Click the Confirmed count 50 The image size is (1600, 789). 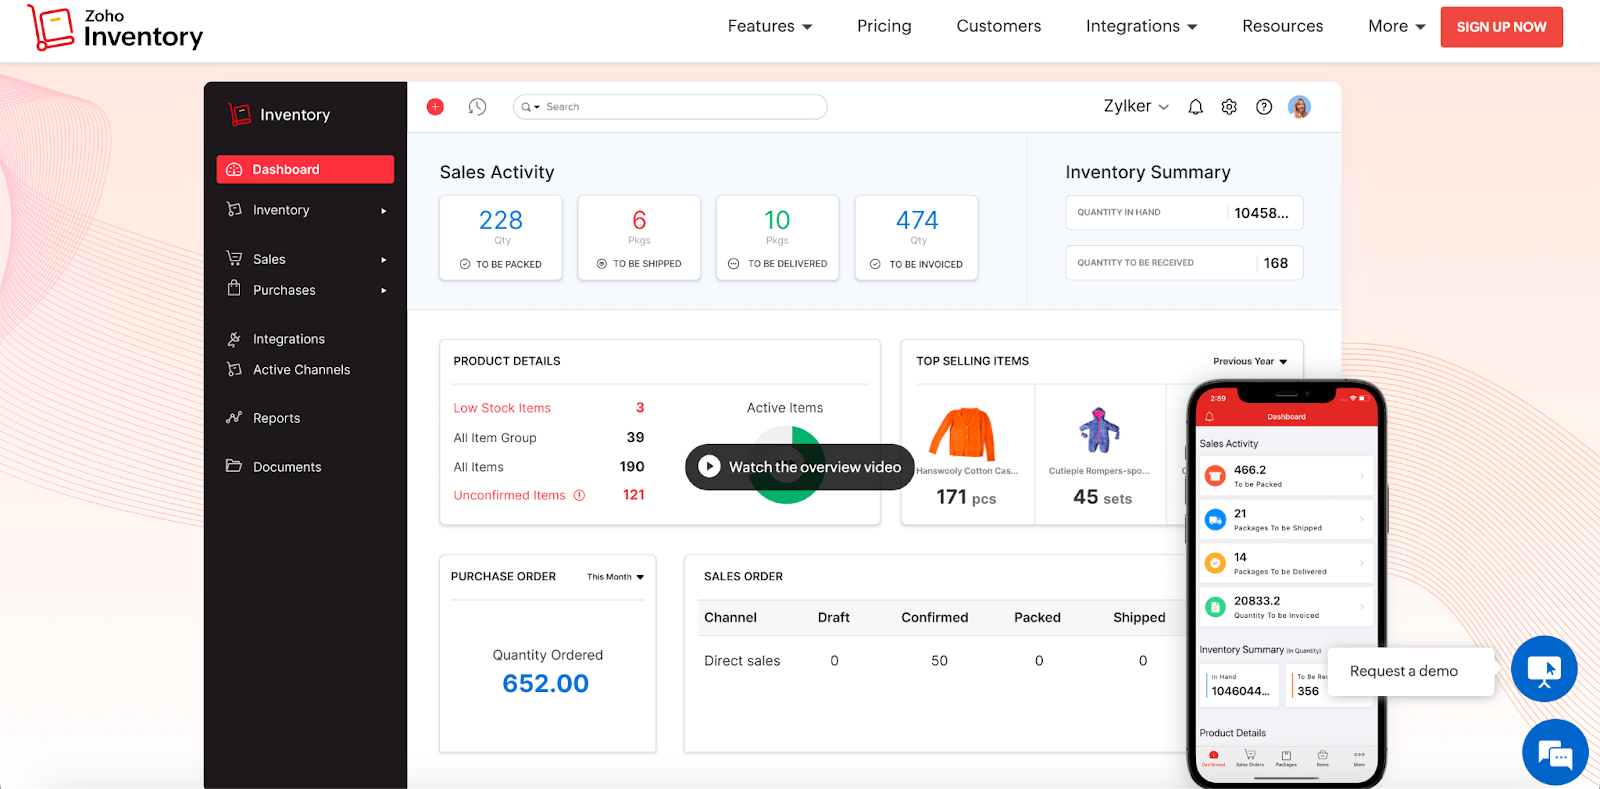coord(939,661)
